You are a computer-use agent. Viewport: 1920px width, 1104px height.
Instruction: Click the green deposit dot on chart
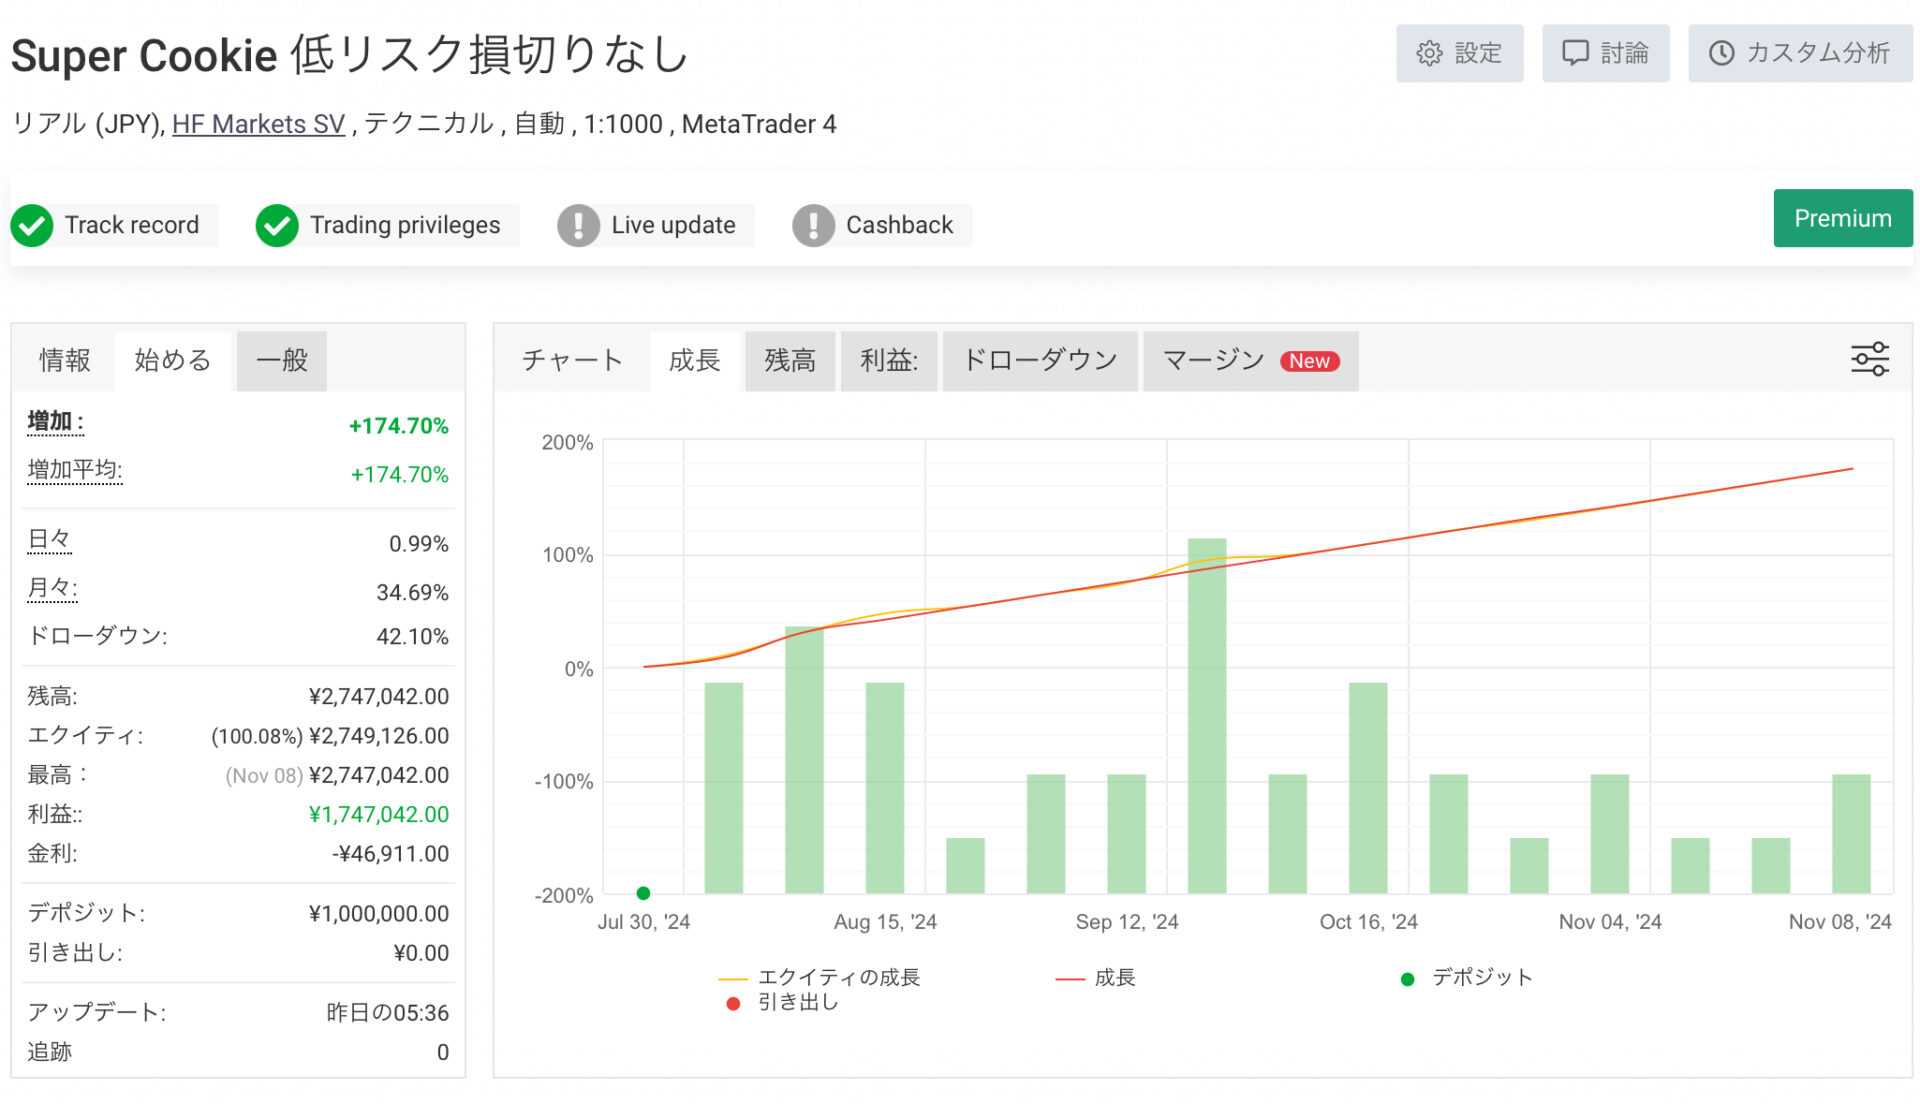[643, 893]
